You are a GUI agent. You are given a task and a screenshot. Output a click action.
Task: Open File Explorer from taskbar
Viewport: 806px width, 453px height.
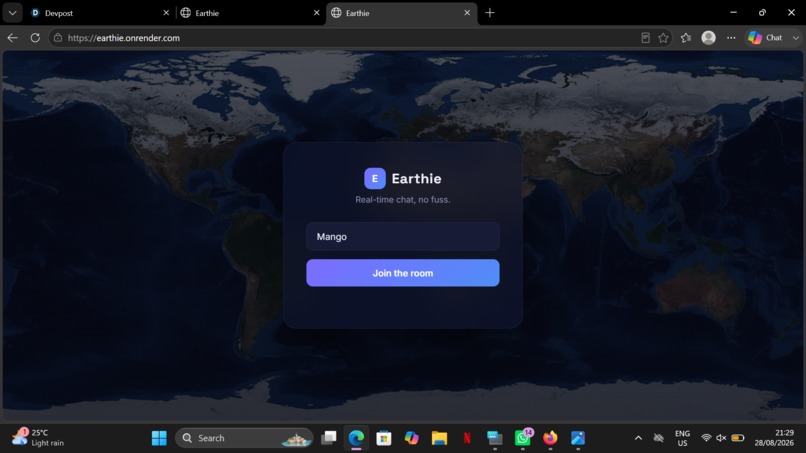[x=439, y=438]
